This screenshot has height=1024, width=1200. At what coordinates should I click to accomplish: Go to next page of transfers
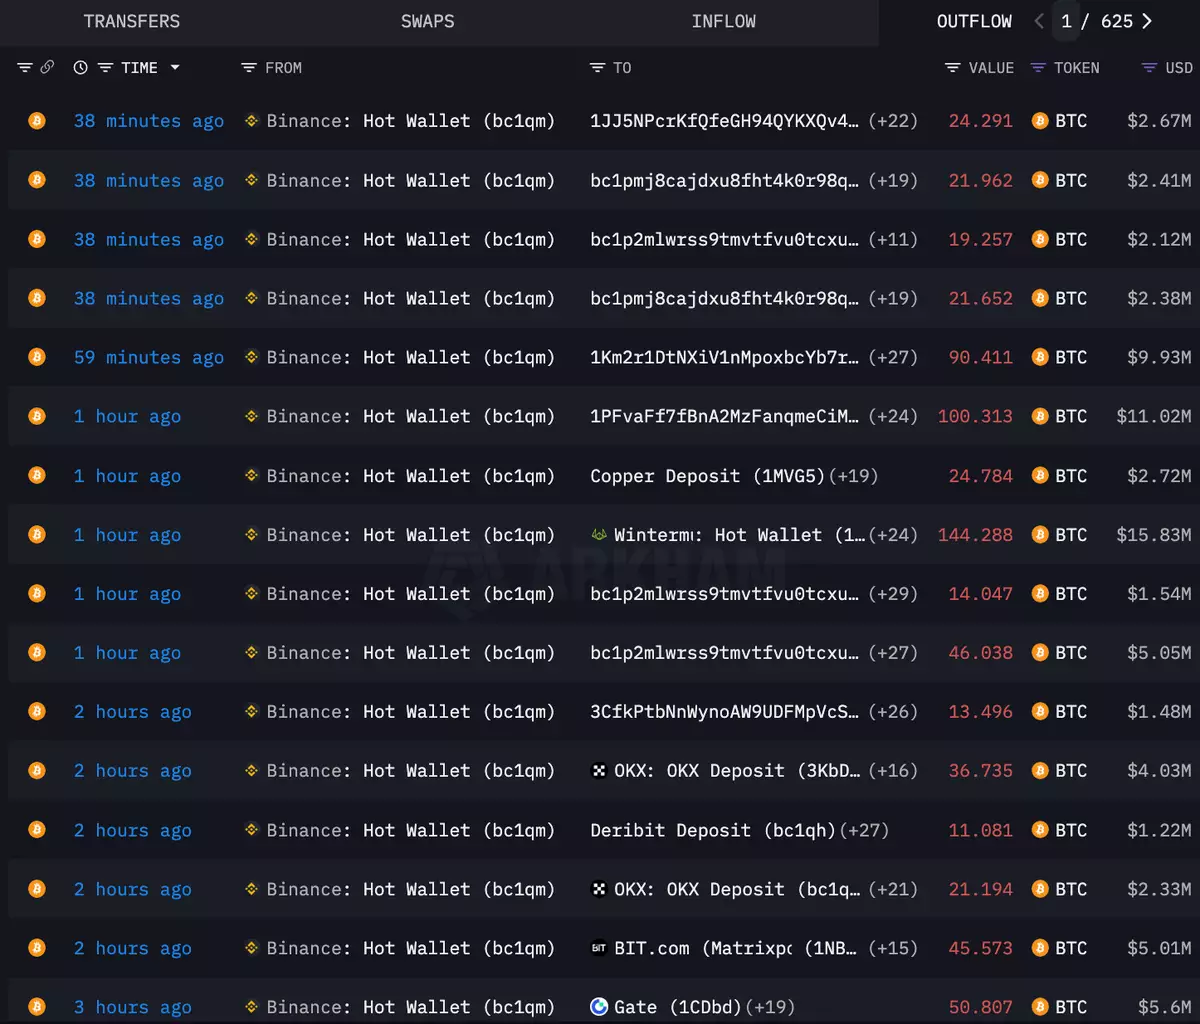point(1146,21)
